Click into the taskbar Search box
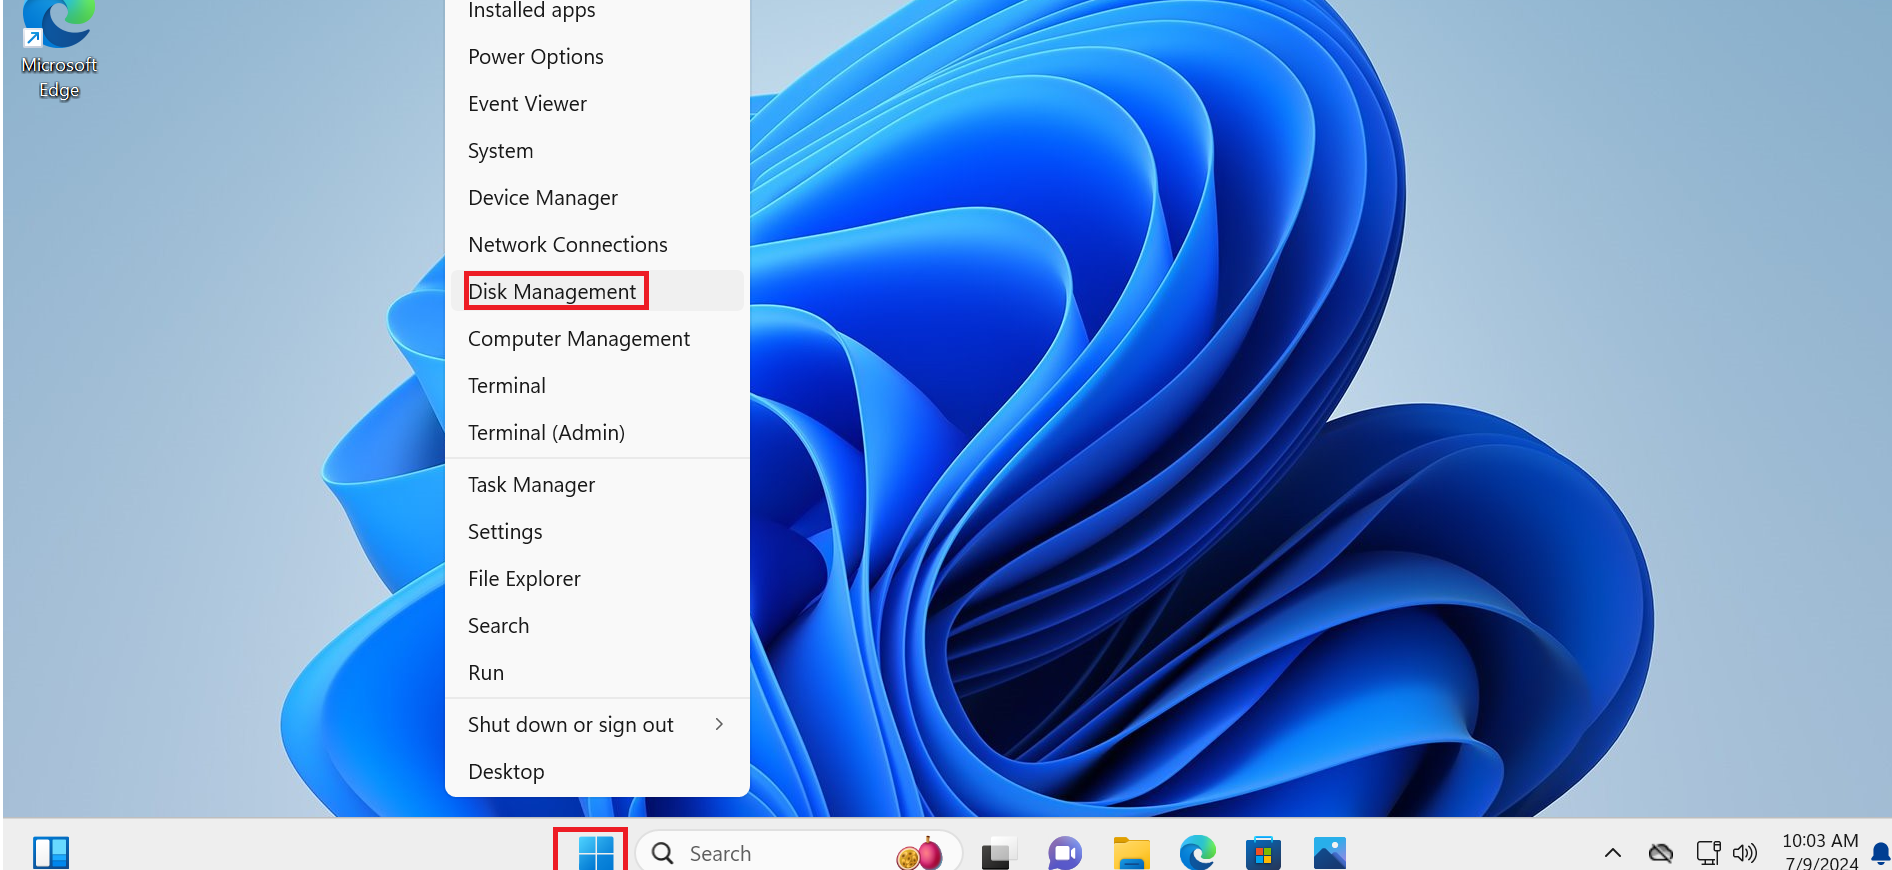This screenshot has width=1892, height=870. tap(798, 853)
